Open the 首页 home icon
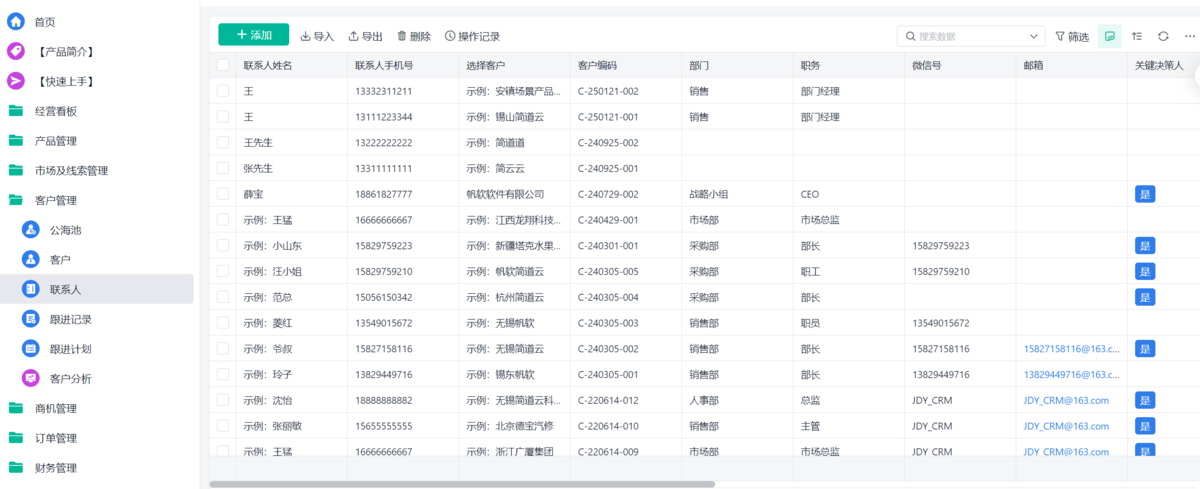 click(x=16, y=21)
